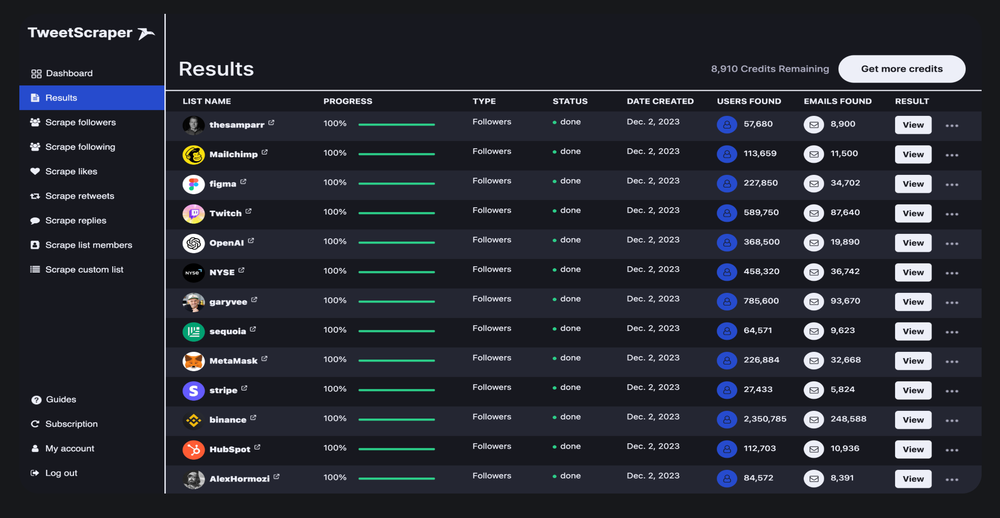Open more options menu for NYSE row
This screenshot has height=518, width=1000.
pos(951,273)
